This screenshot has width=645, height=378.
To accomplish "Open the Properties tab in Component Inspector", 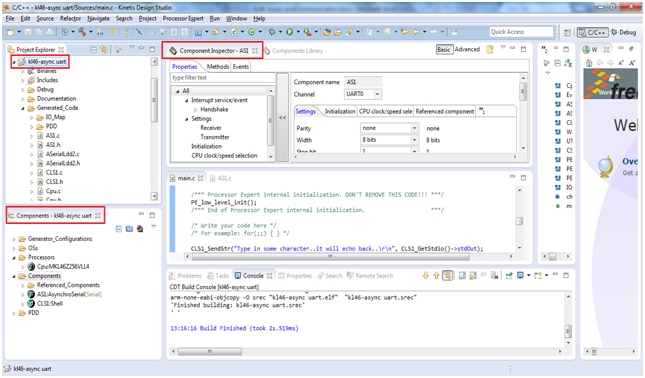I will tap(185, 66).
